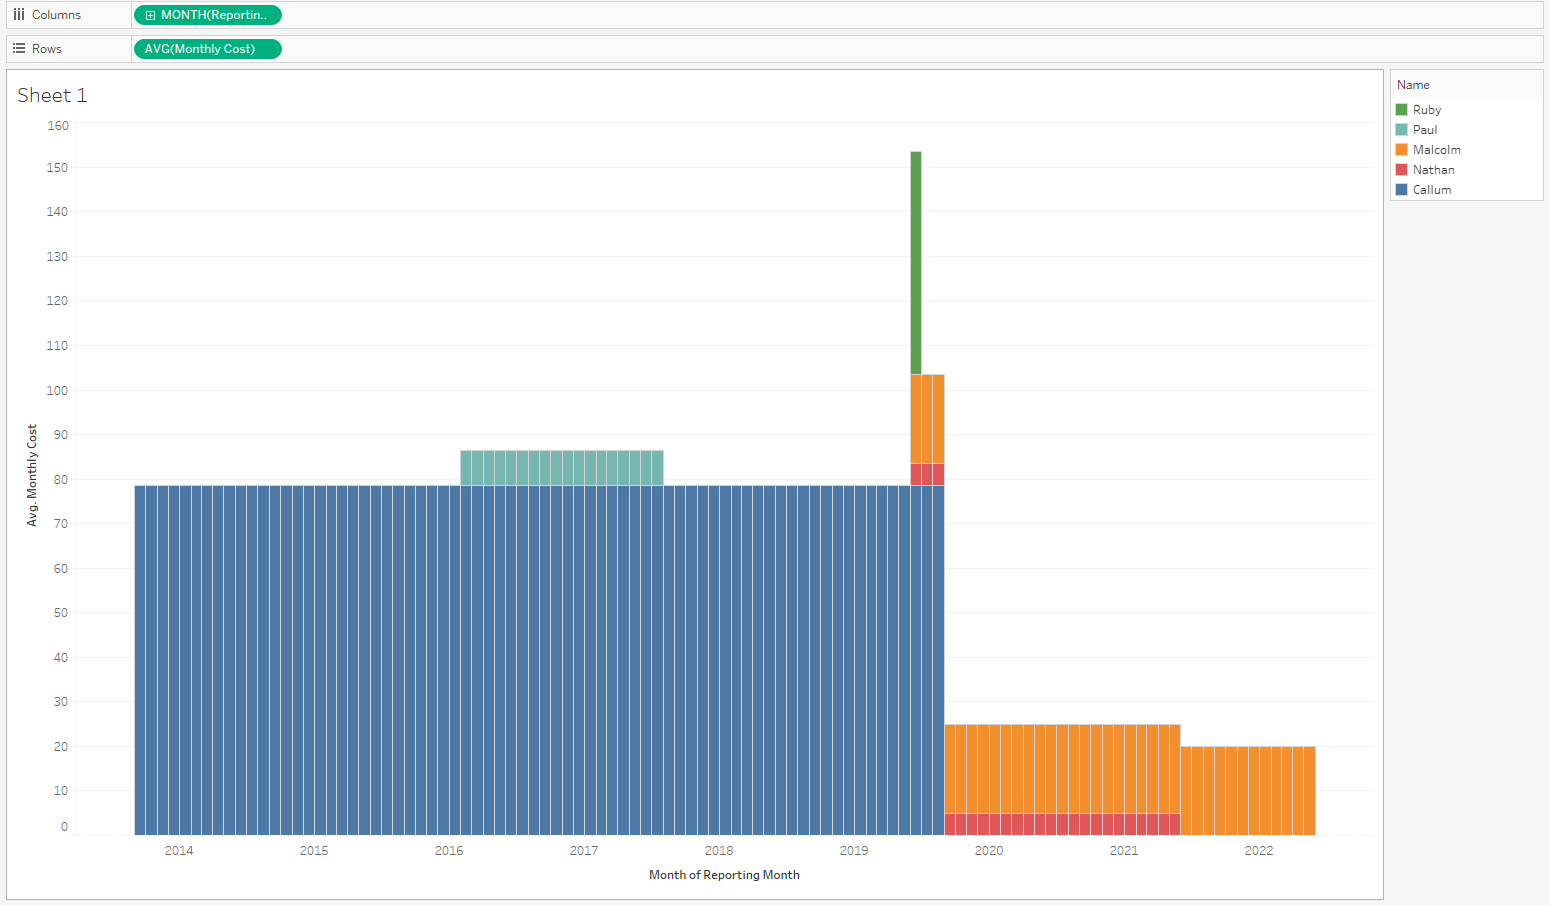This screenshot has height=905, width=1550.
Task: Select the tall green bar in 2019
Action: [916, 260]
